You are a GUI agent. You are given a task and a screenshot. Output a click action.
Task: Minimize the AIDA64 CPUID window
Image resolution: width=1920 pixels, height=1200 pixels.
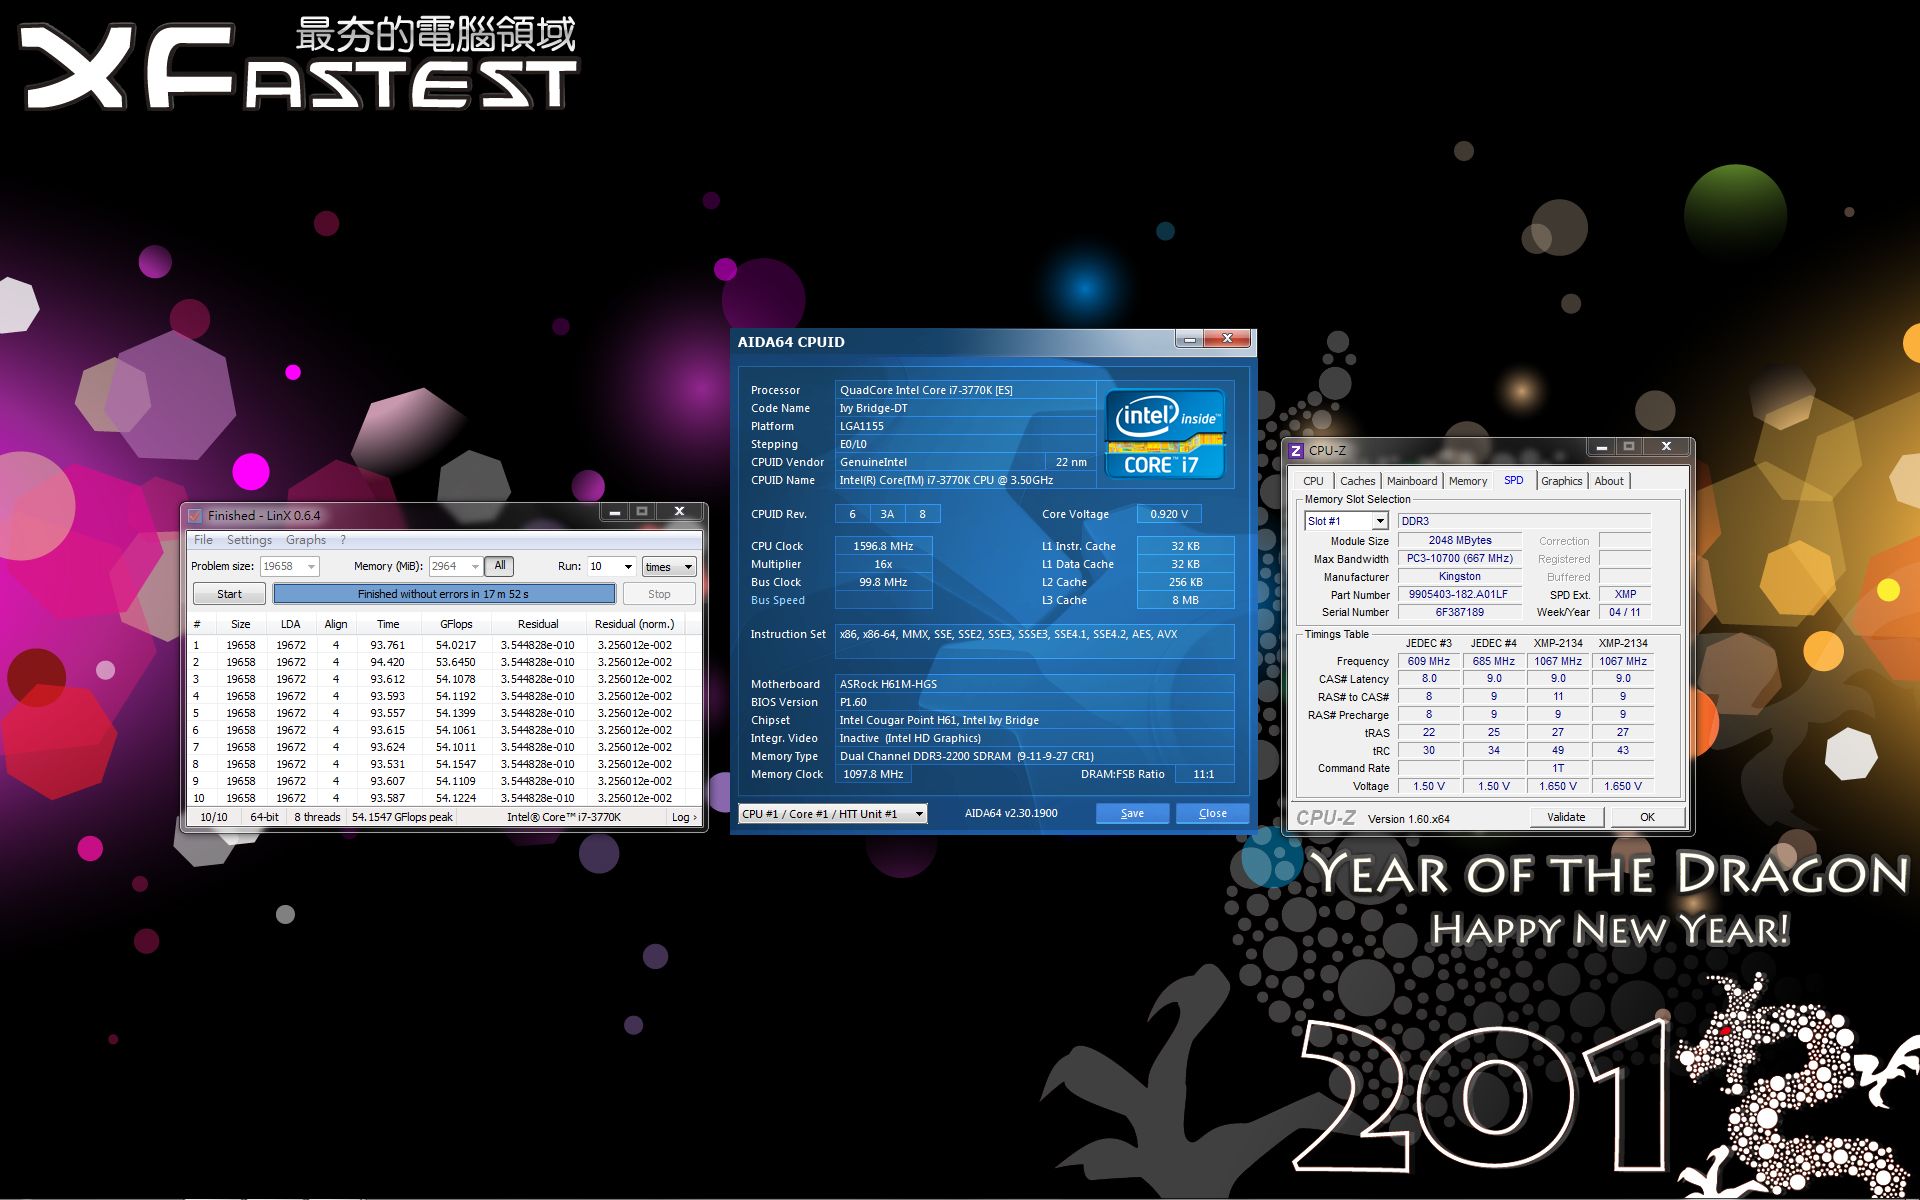1189,340
